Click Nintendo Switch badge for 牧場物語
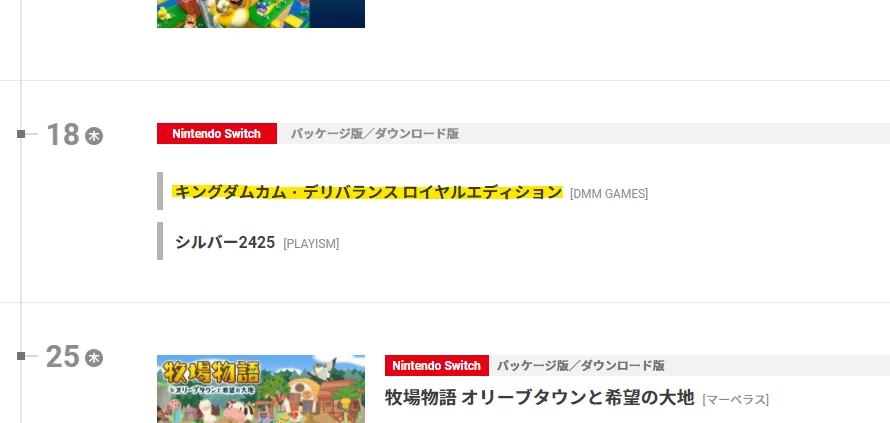This screenshot has width=890, height=423. tap(436, 366)
